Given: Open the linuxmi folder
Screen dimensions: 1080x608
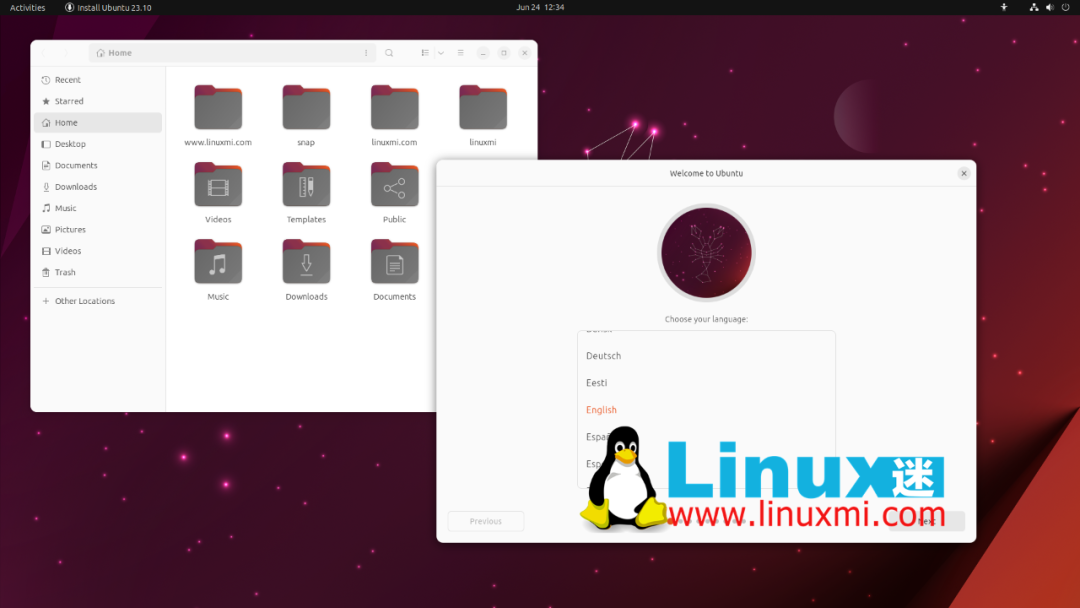Looking at the screenshot, I should pos(483,108).
